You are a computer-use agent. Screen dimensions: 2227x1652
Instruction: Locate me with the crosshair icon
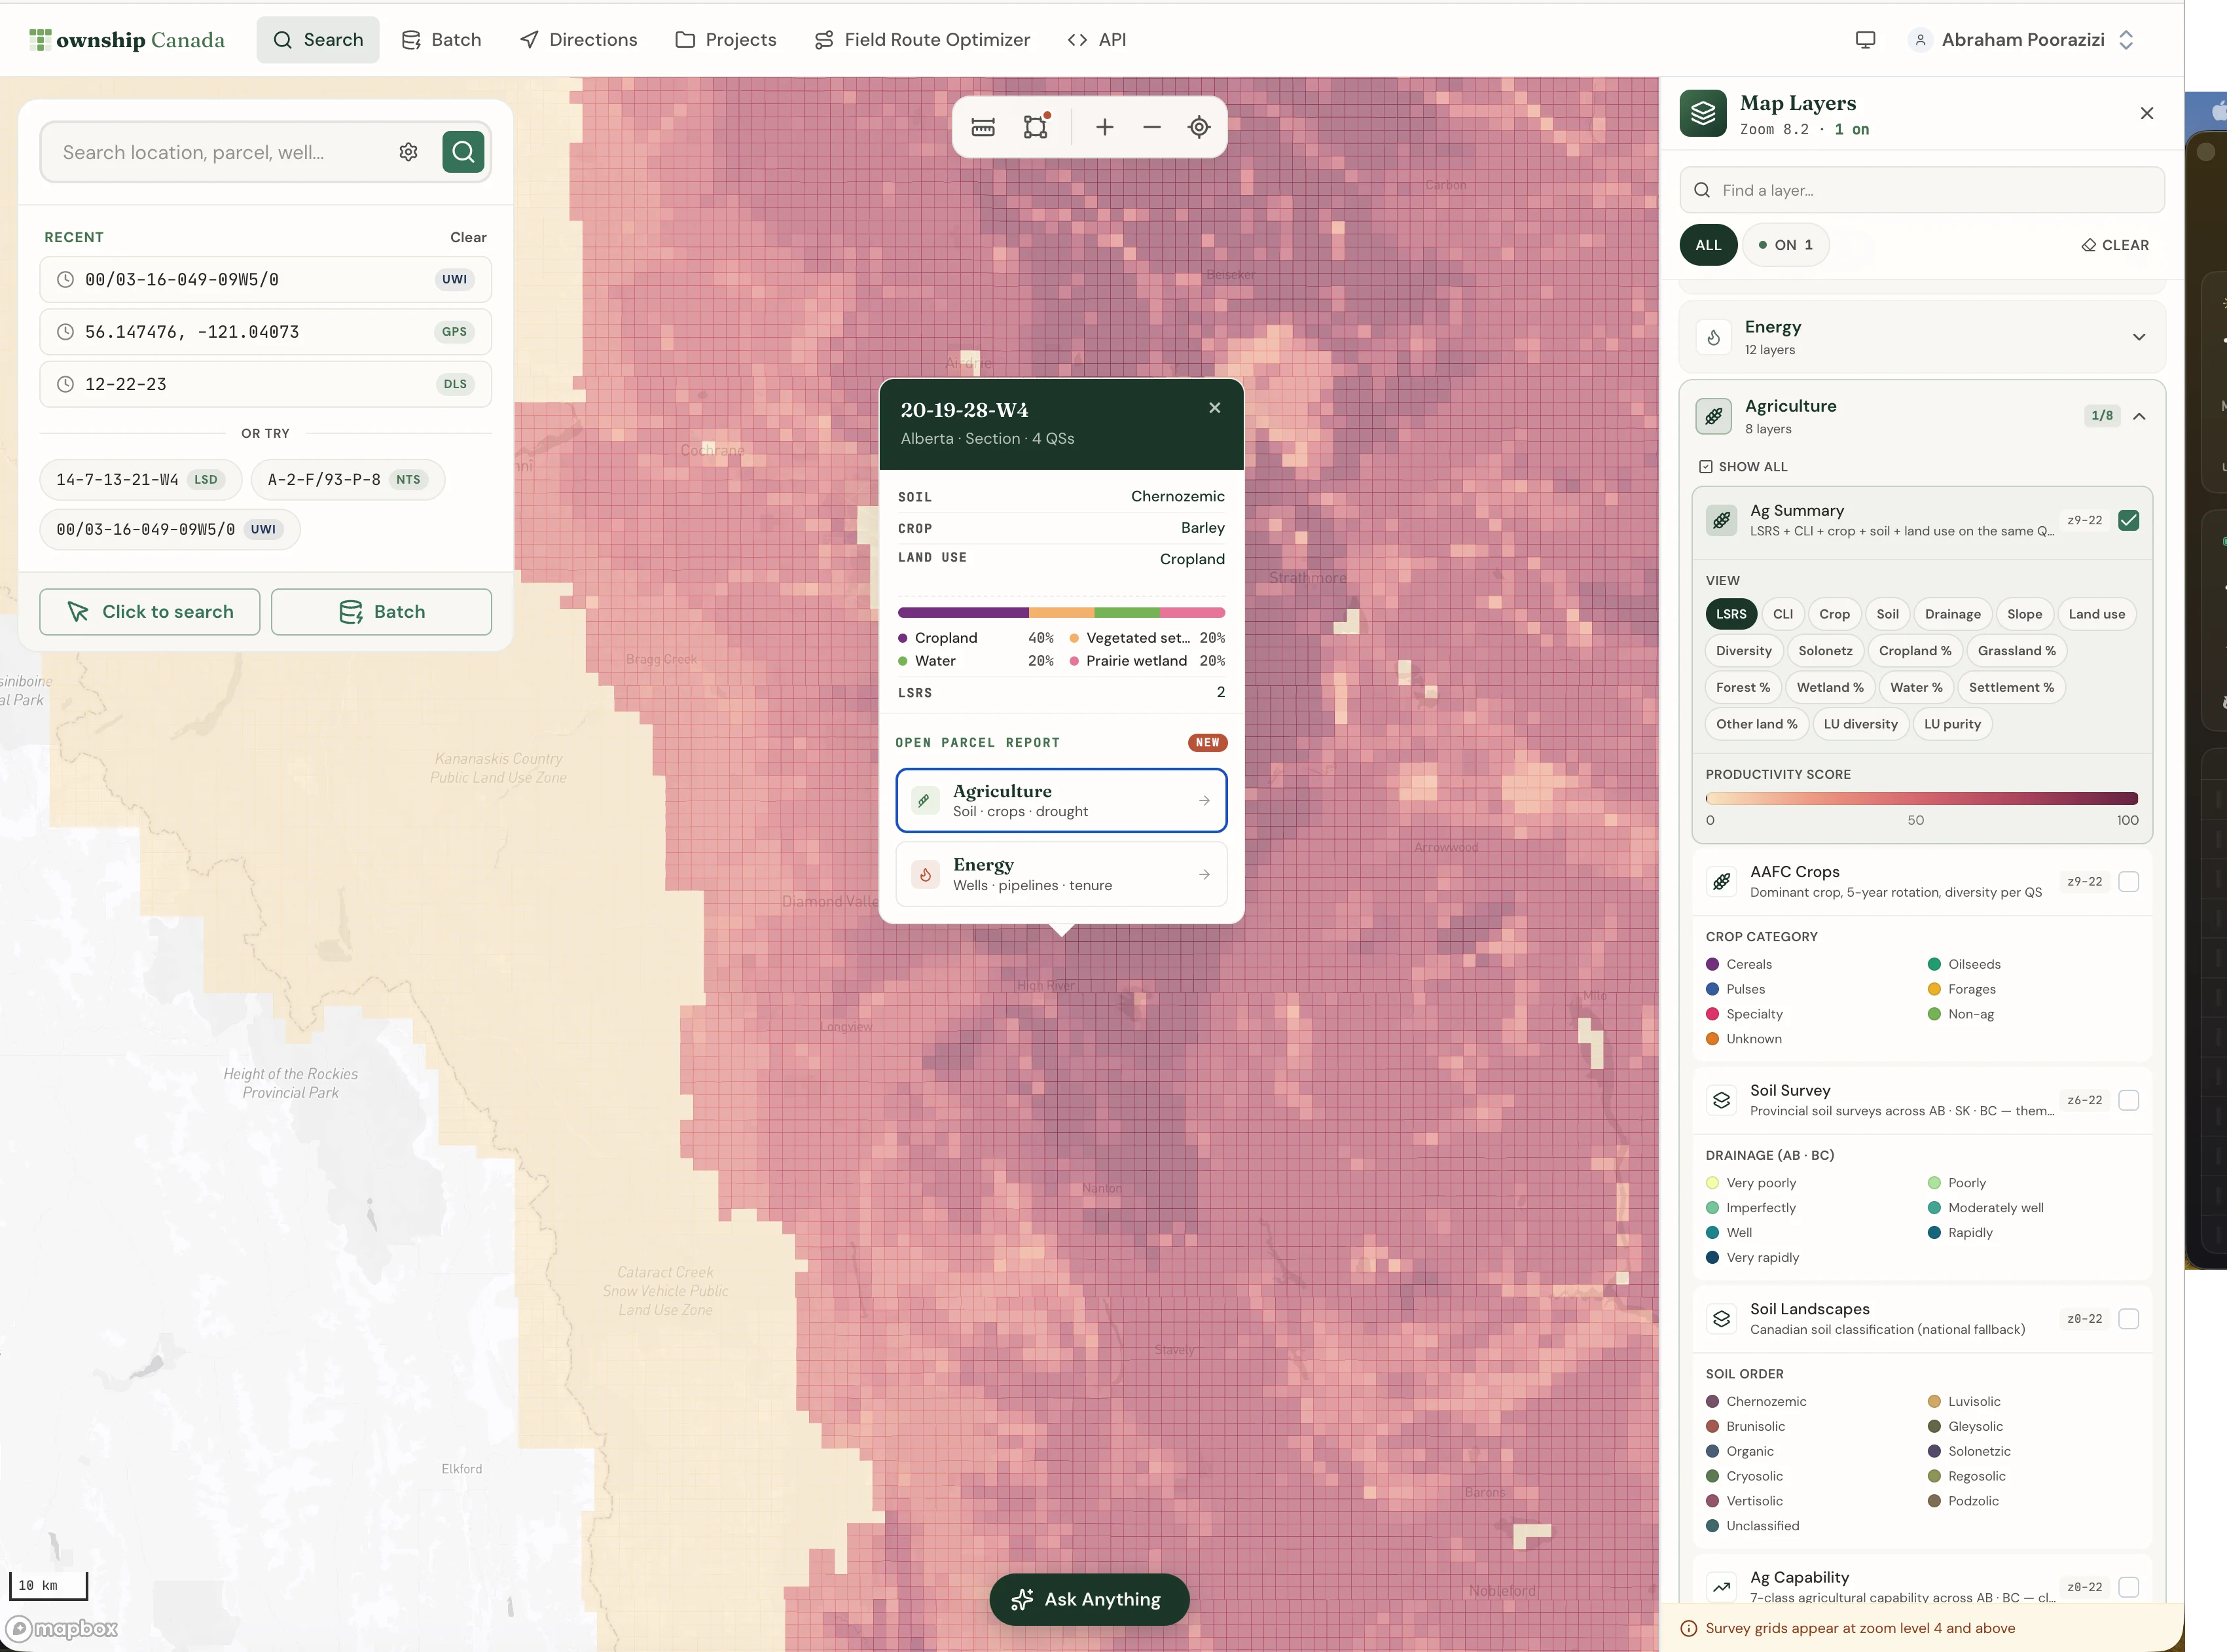(1199, 127)
